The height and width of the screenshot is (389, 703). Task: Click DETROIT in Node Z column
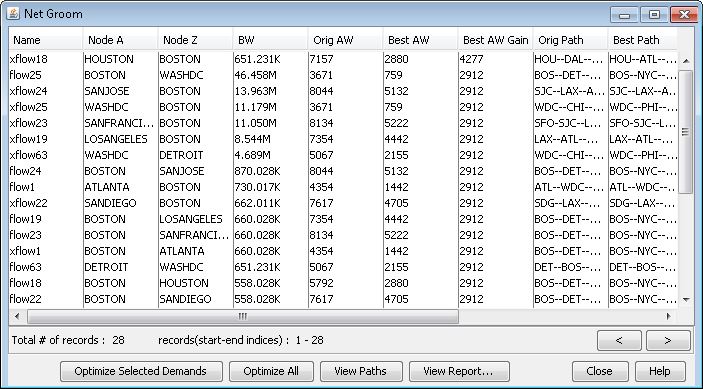181,156
